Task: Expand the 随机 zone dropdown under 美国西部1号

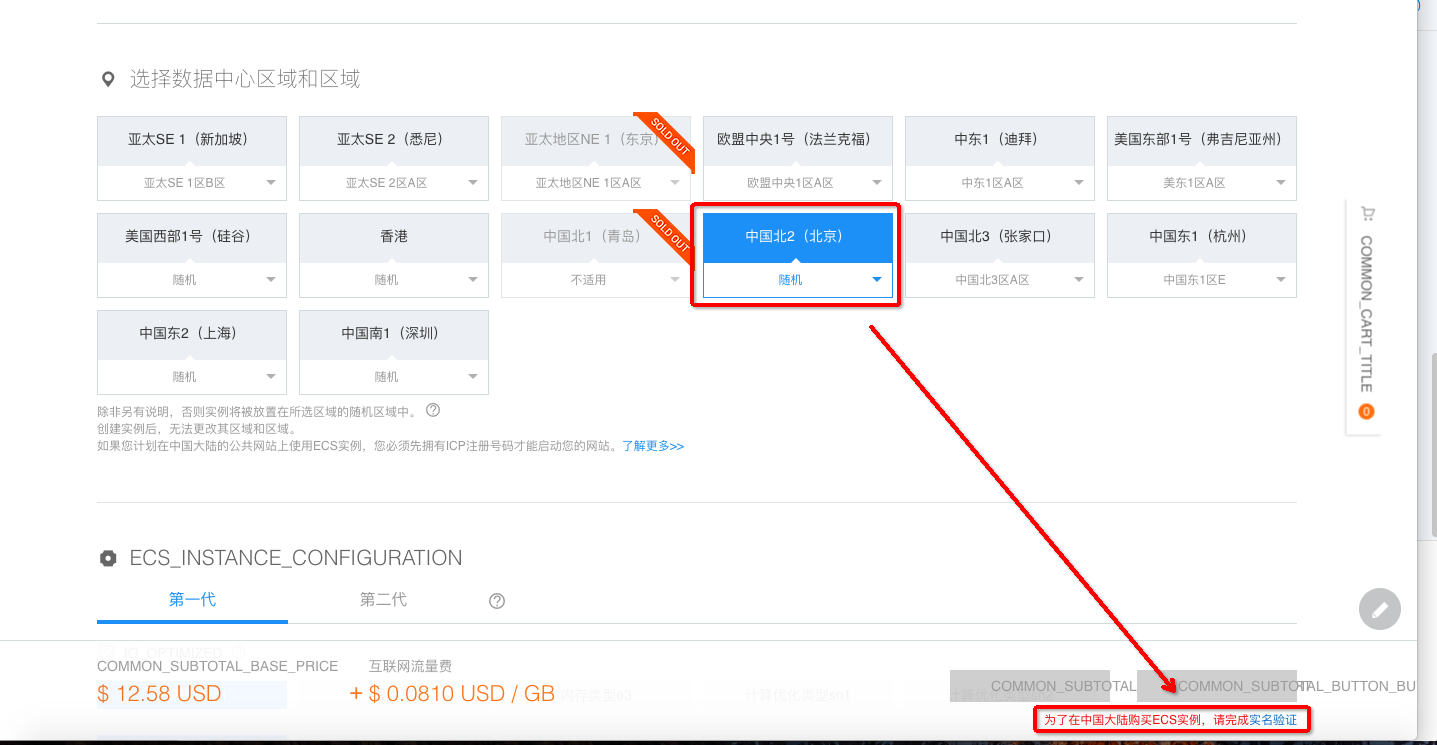Action: [192, 280]
